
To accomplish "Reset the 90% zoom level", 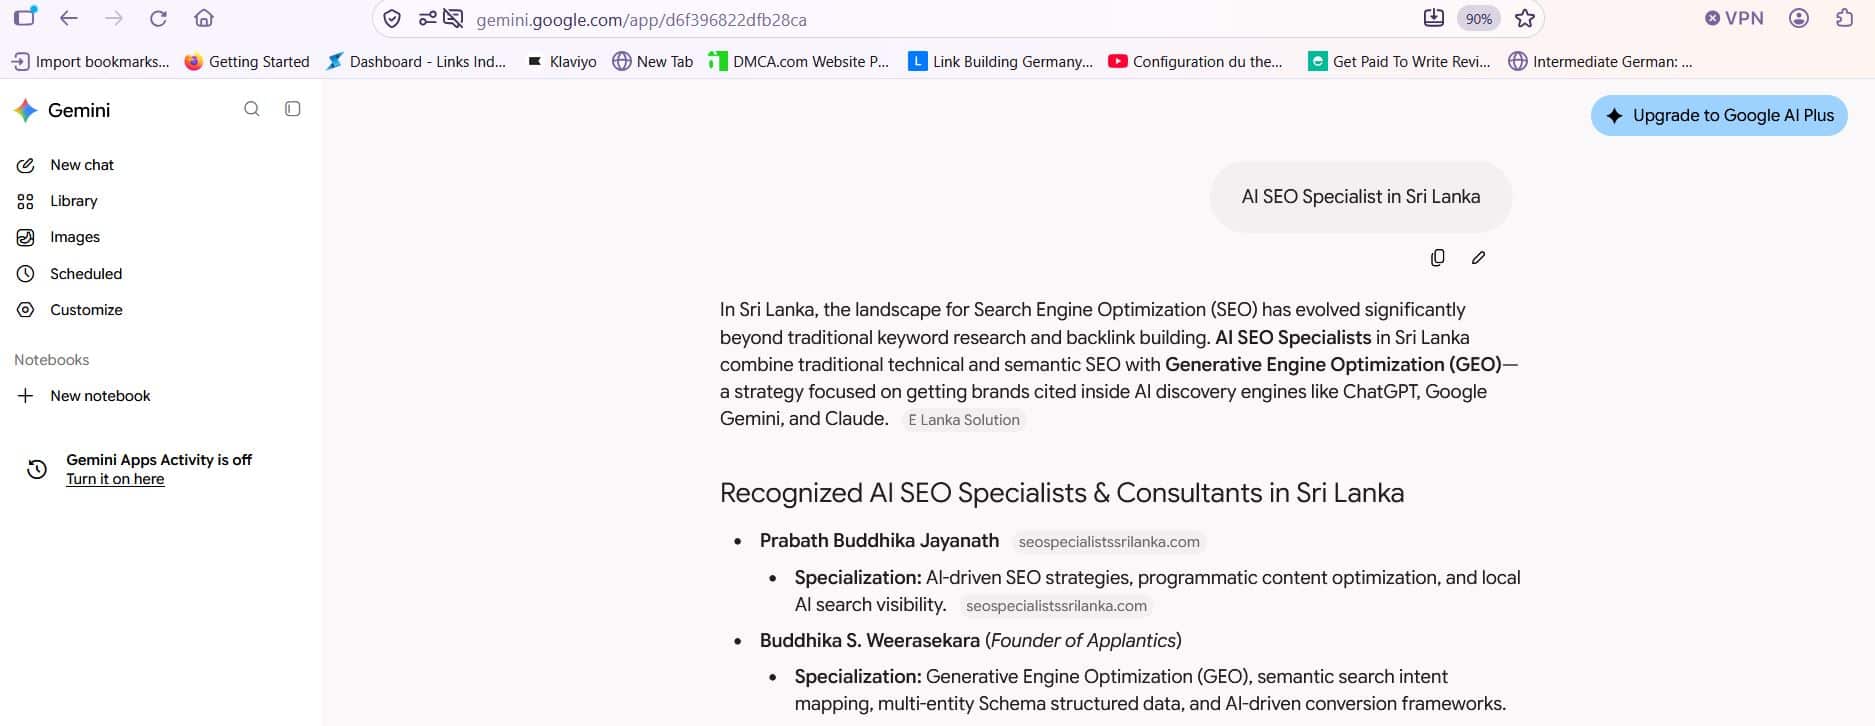I will 1478,19.
